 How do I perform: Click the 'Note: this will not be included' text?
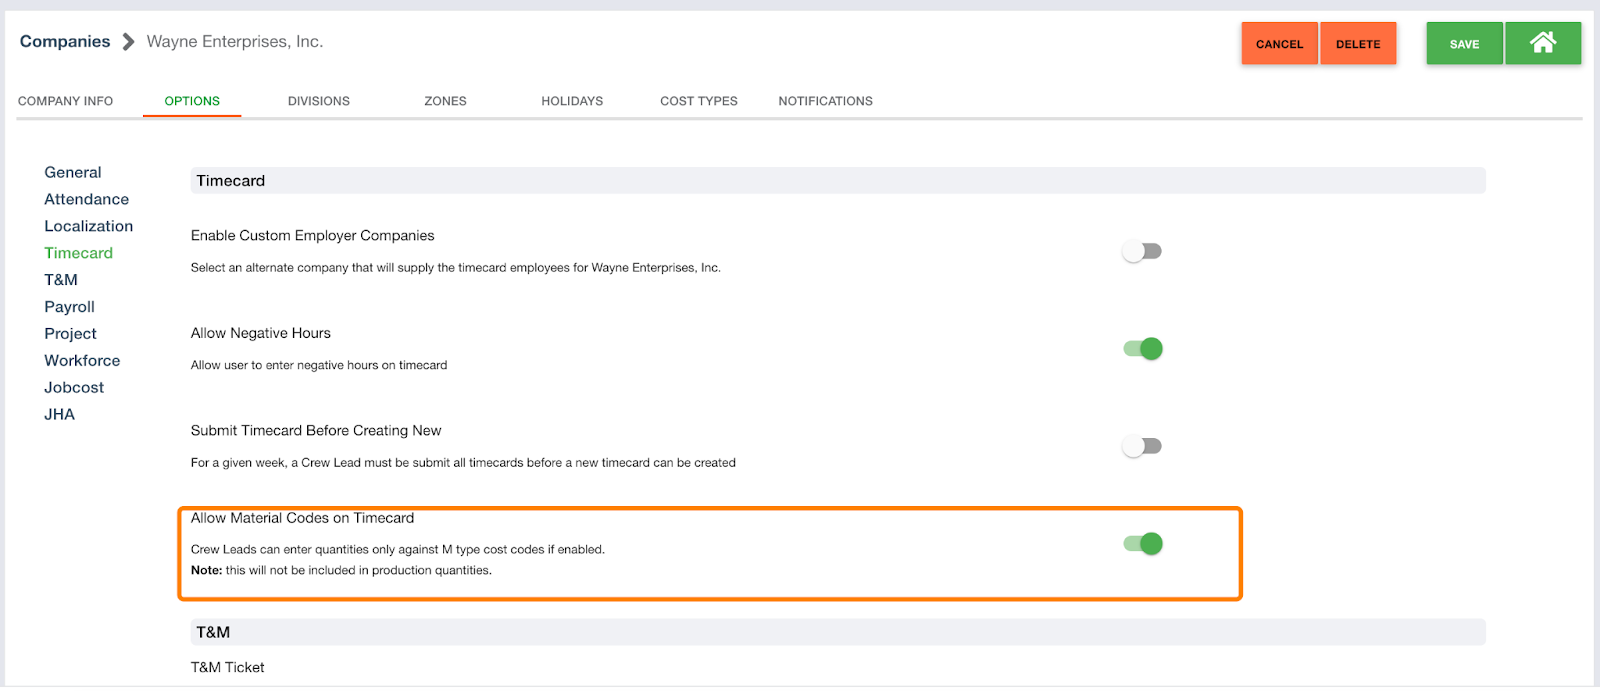tap(341, 570)
